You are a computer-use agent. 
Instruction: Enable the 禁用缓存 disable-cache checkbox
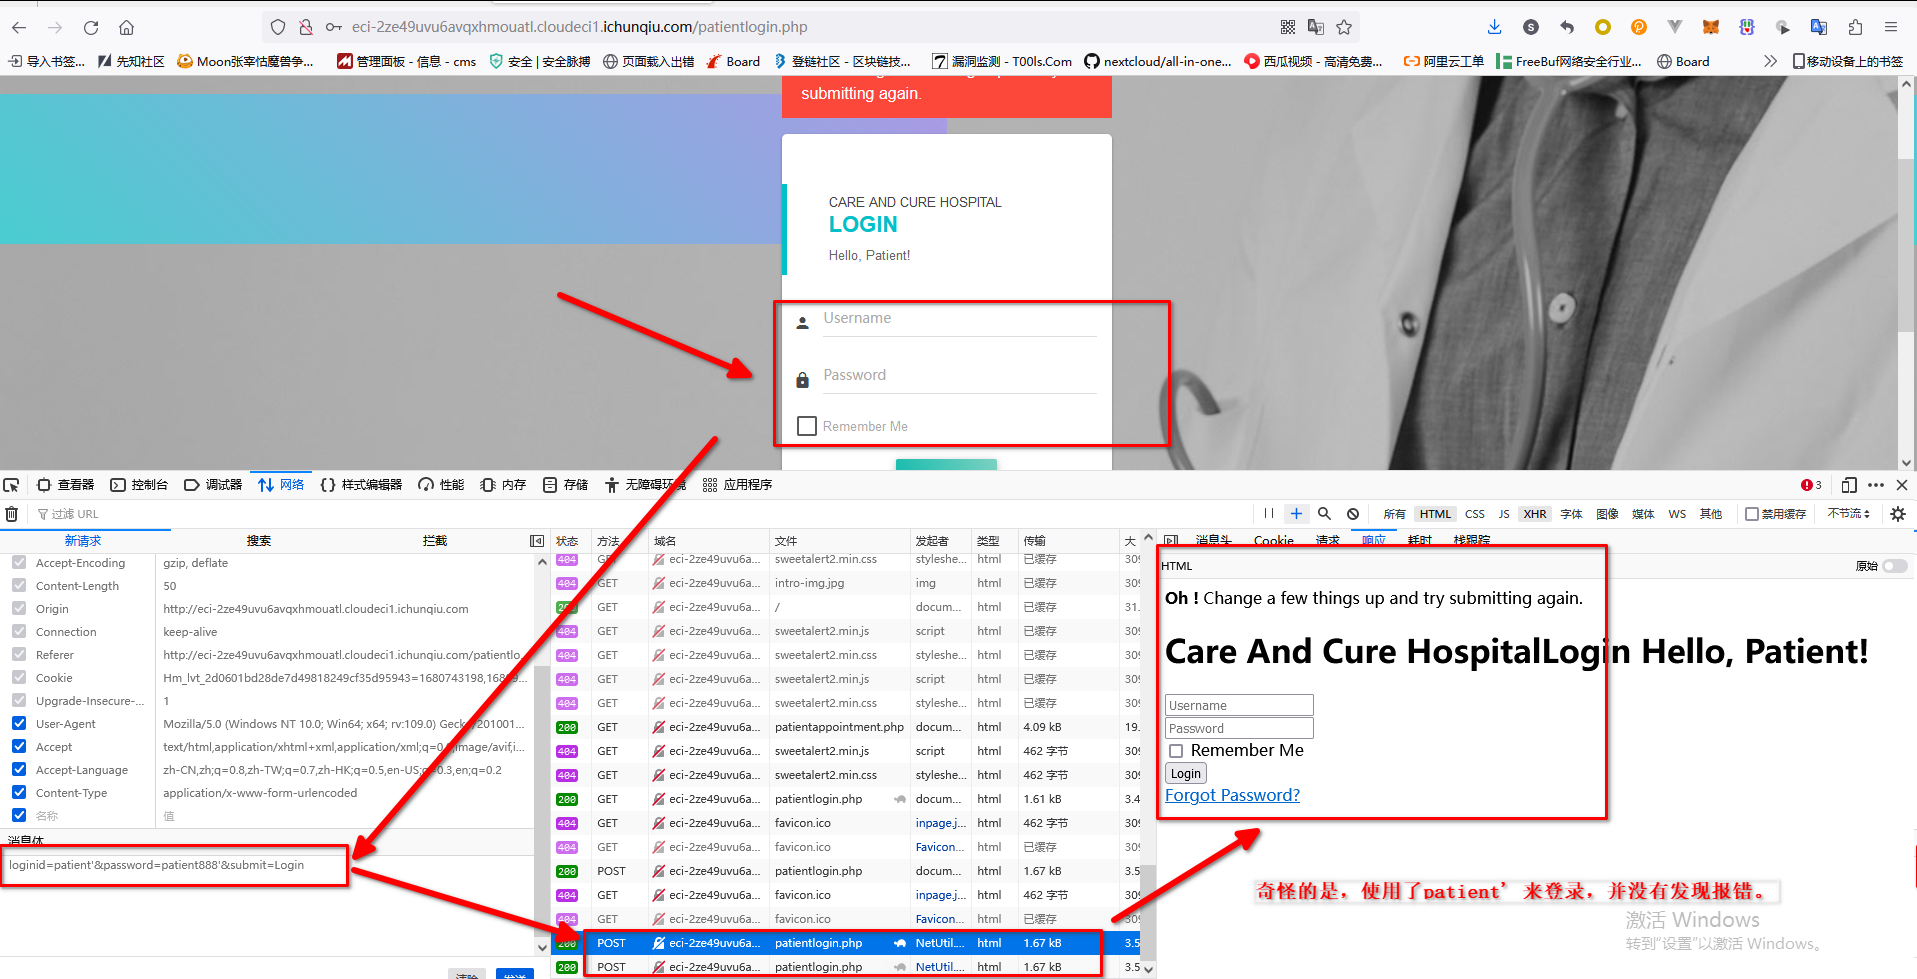pyautogui.click(x=1752, y=514)
